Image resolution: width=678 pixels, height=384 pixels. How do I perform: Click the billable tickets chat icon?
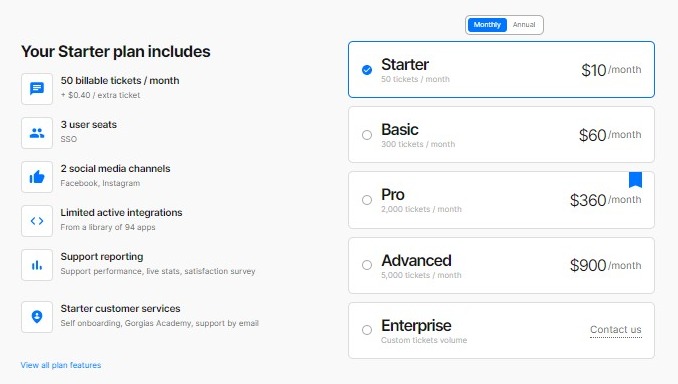point(37,89)
